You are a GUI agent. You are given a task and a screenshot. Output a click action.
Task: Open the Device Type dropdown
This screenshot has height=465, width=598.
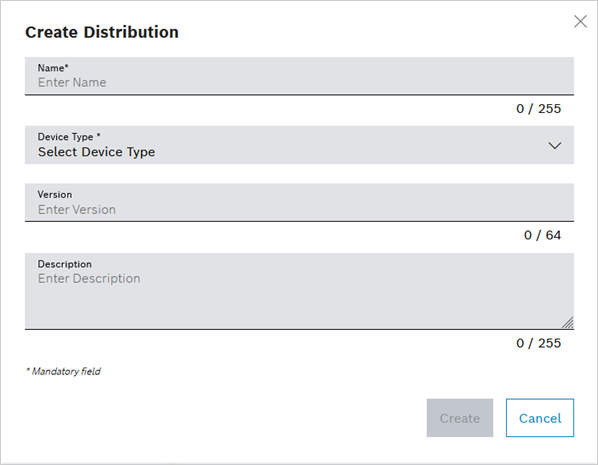coord(299,145)
